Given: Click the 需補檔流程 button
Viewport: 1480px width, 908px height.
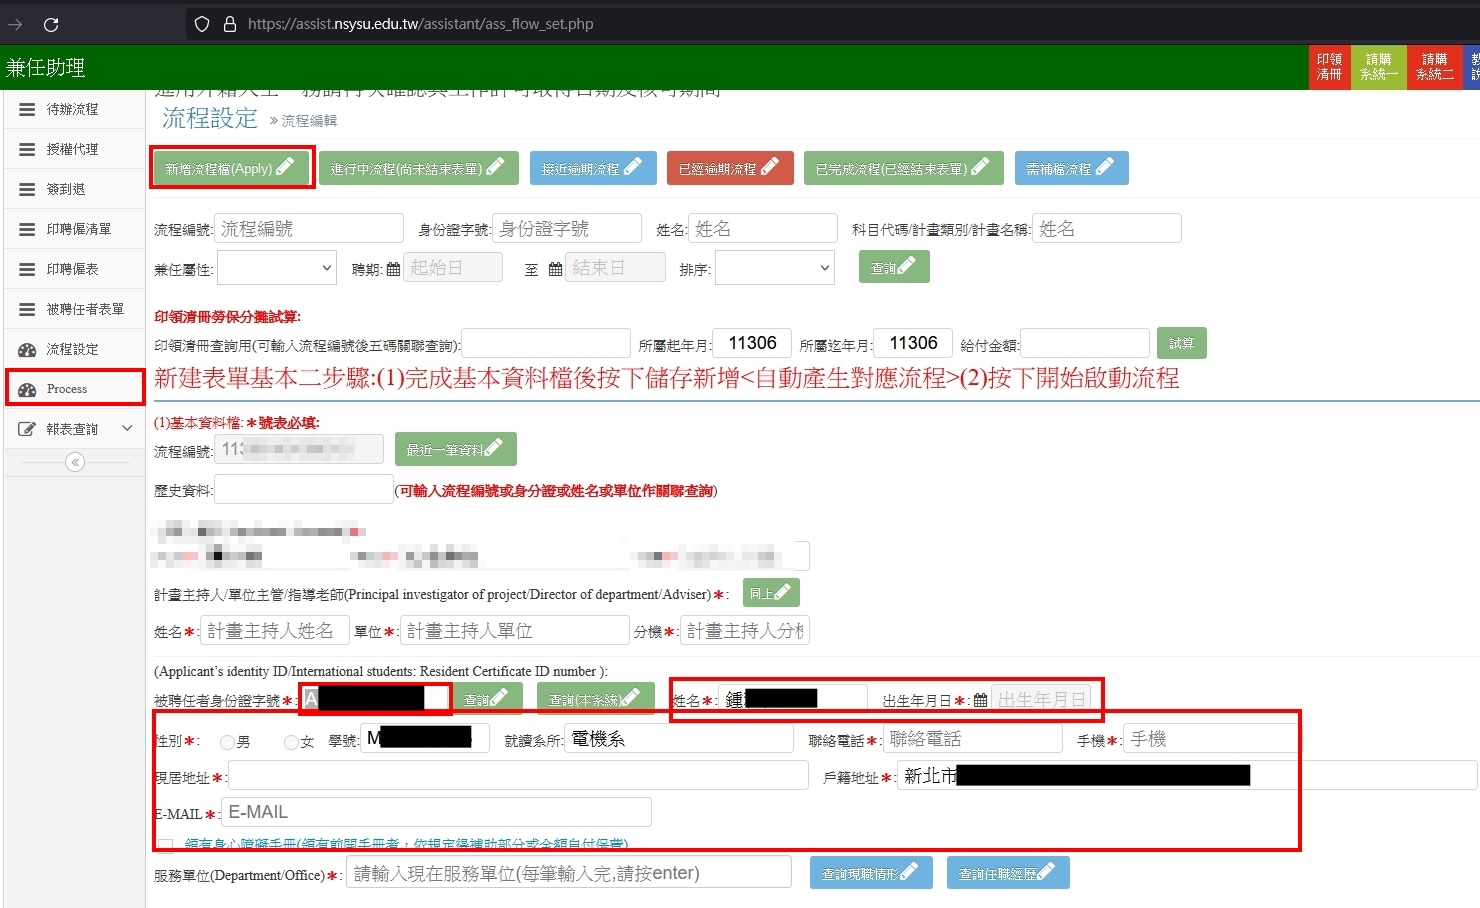Looking at the screenshot, I should [1071, 168].
